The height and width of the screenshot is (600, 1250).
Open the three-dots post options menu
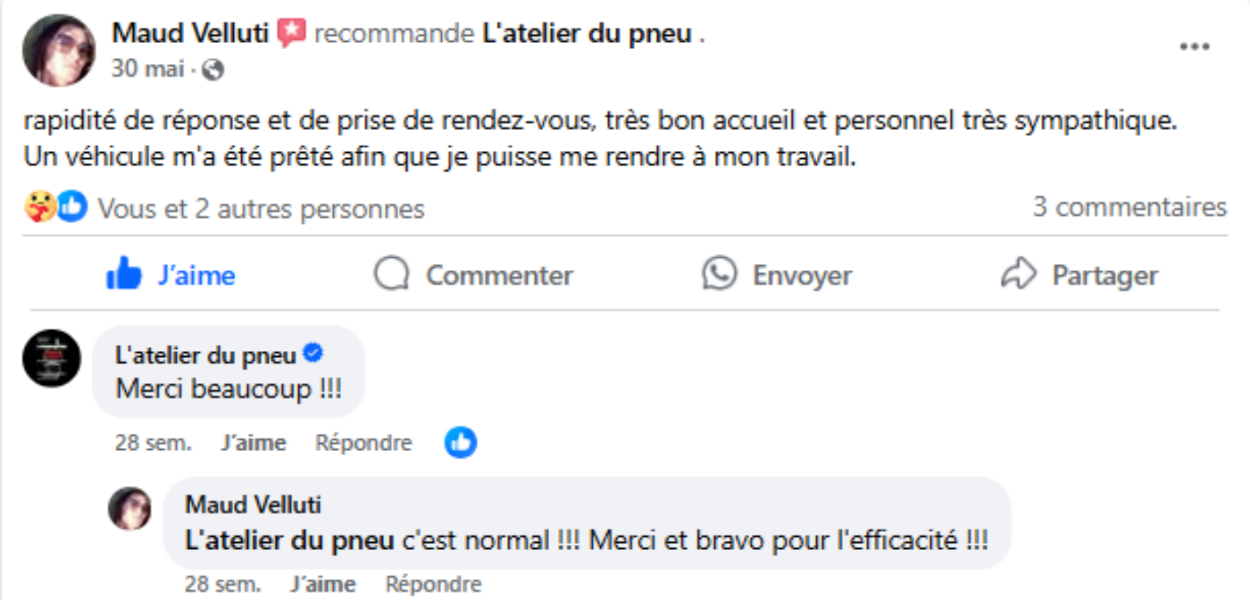(1194, 48)
